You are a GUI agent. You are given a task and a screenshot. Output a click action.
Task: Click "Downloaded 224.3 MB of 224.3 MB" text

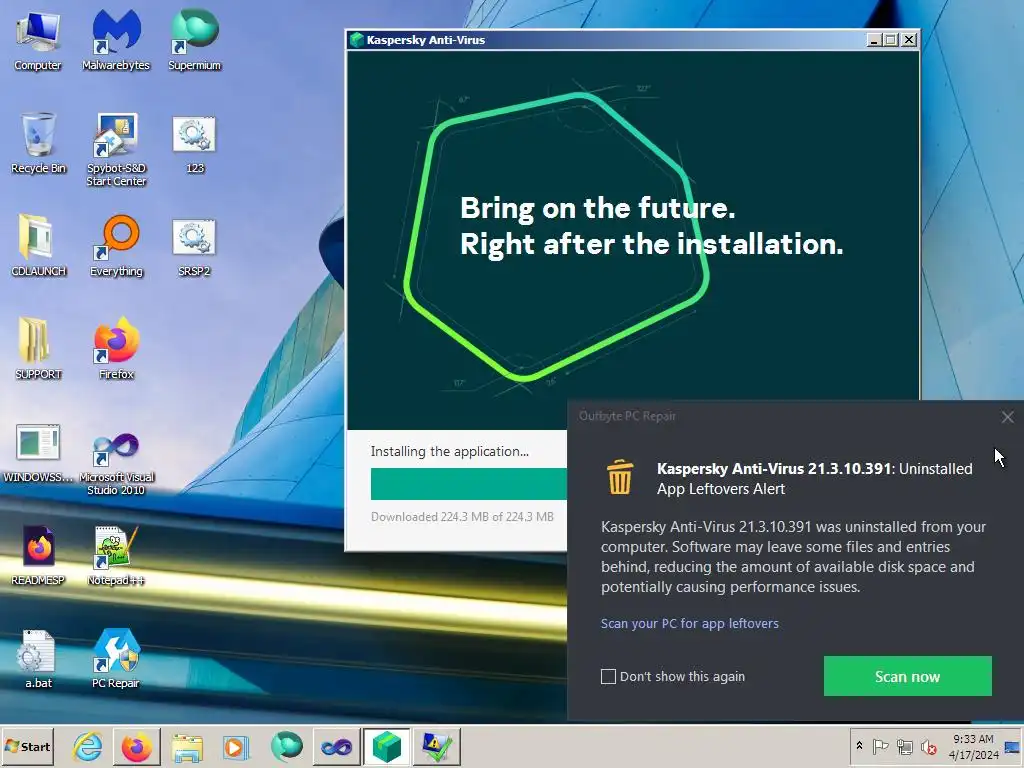point(462,517)
